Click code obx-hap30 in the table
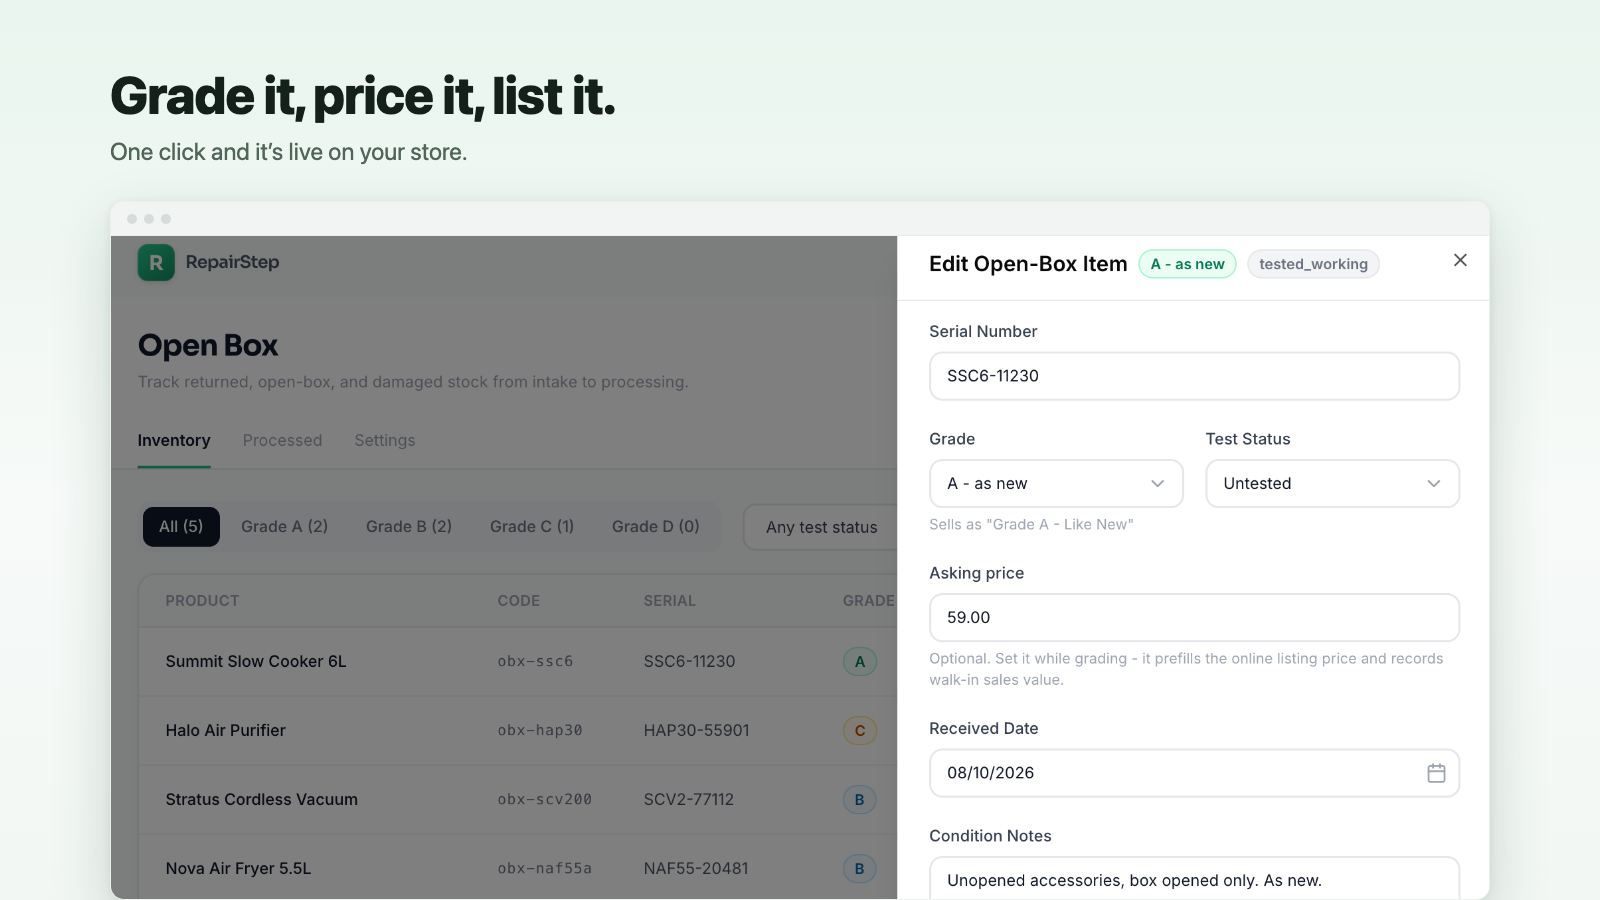 [x=540, y=731]
